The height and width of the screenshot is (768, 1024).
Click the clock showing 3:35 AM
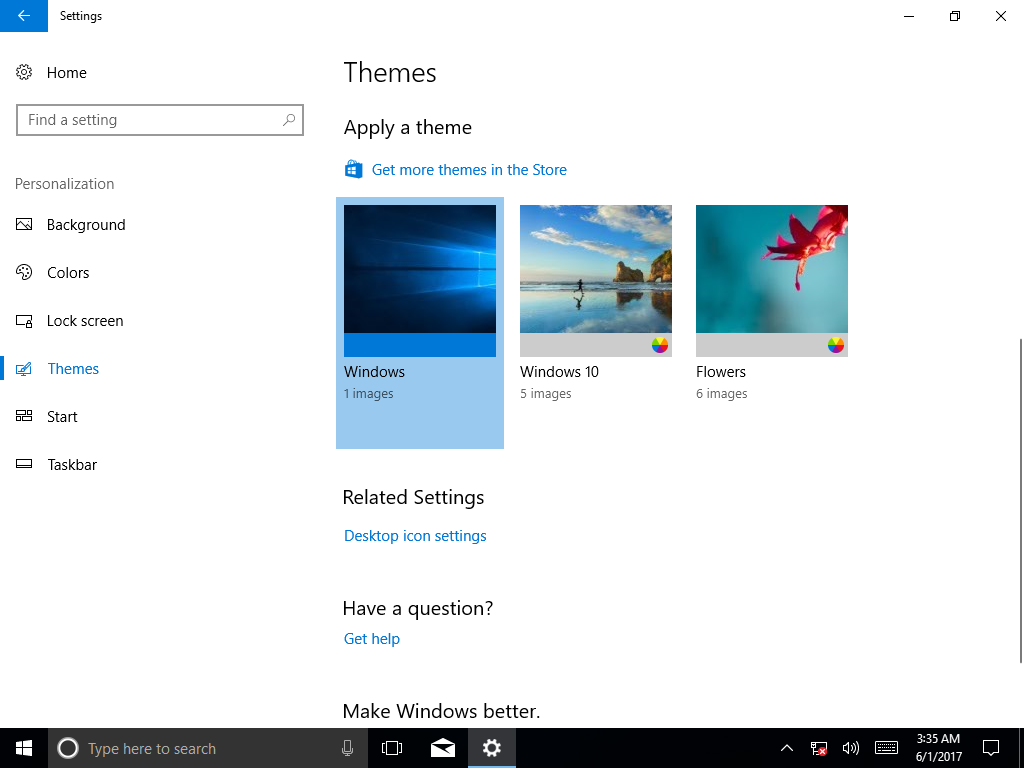pyautogui.click(x=938, y=739)
